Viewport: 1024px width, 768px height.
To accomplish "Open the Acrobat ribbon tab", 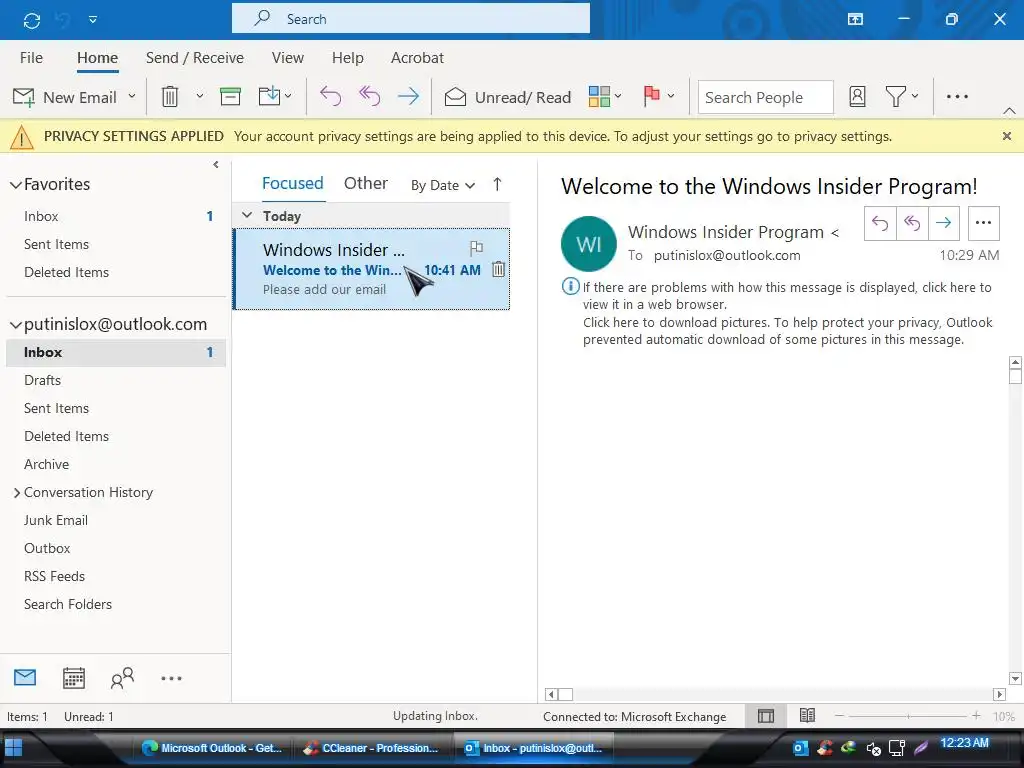I will pos(417,57).
